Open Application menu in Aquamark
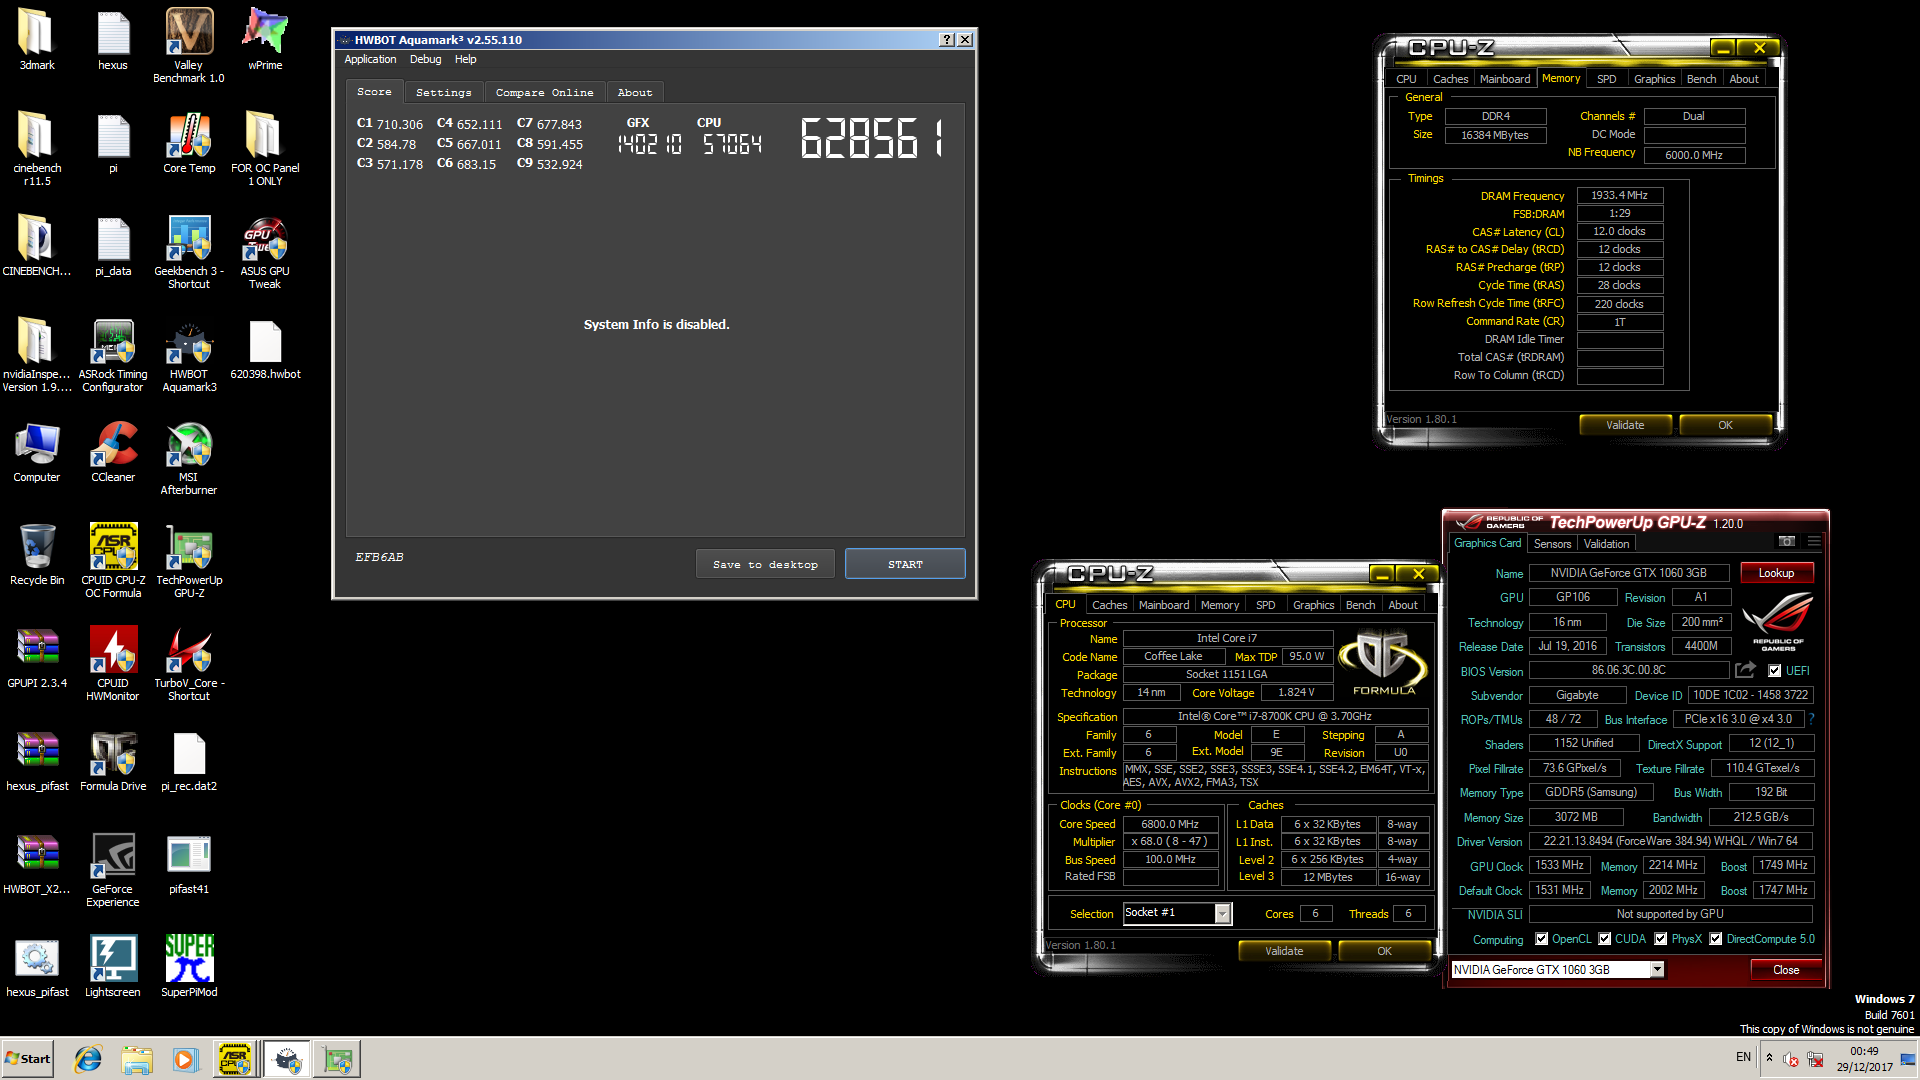The width and height of the screenshot is (1920, 1080). (370, 59)
